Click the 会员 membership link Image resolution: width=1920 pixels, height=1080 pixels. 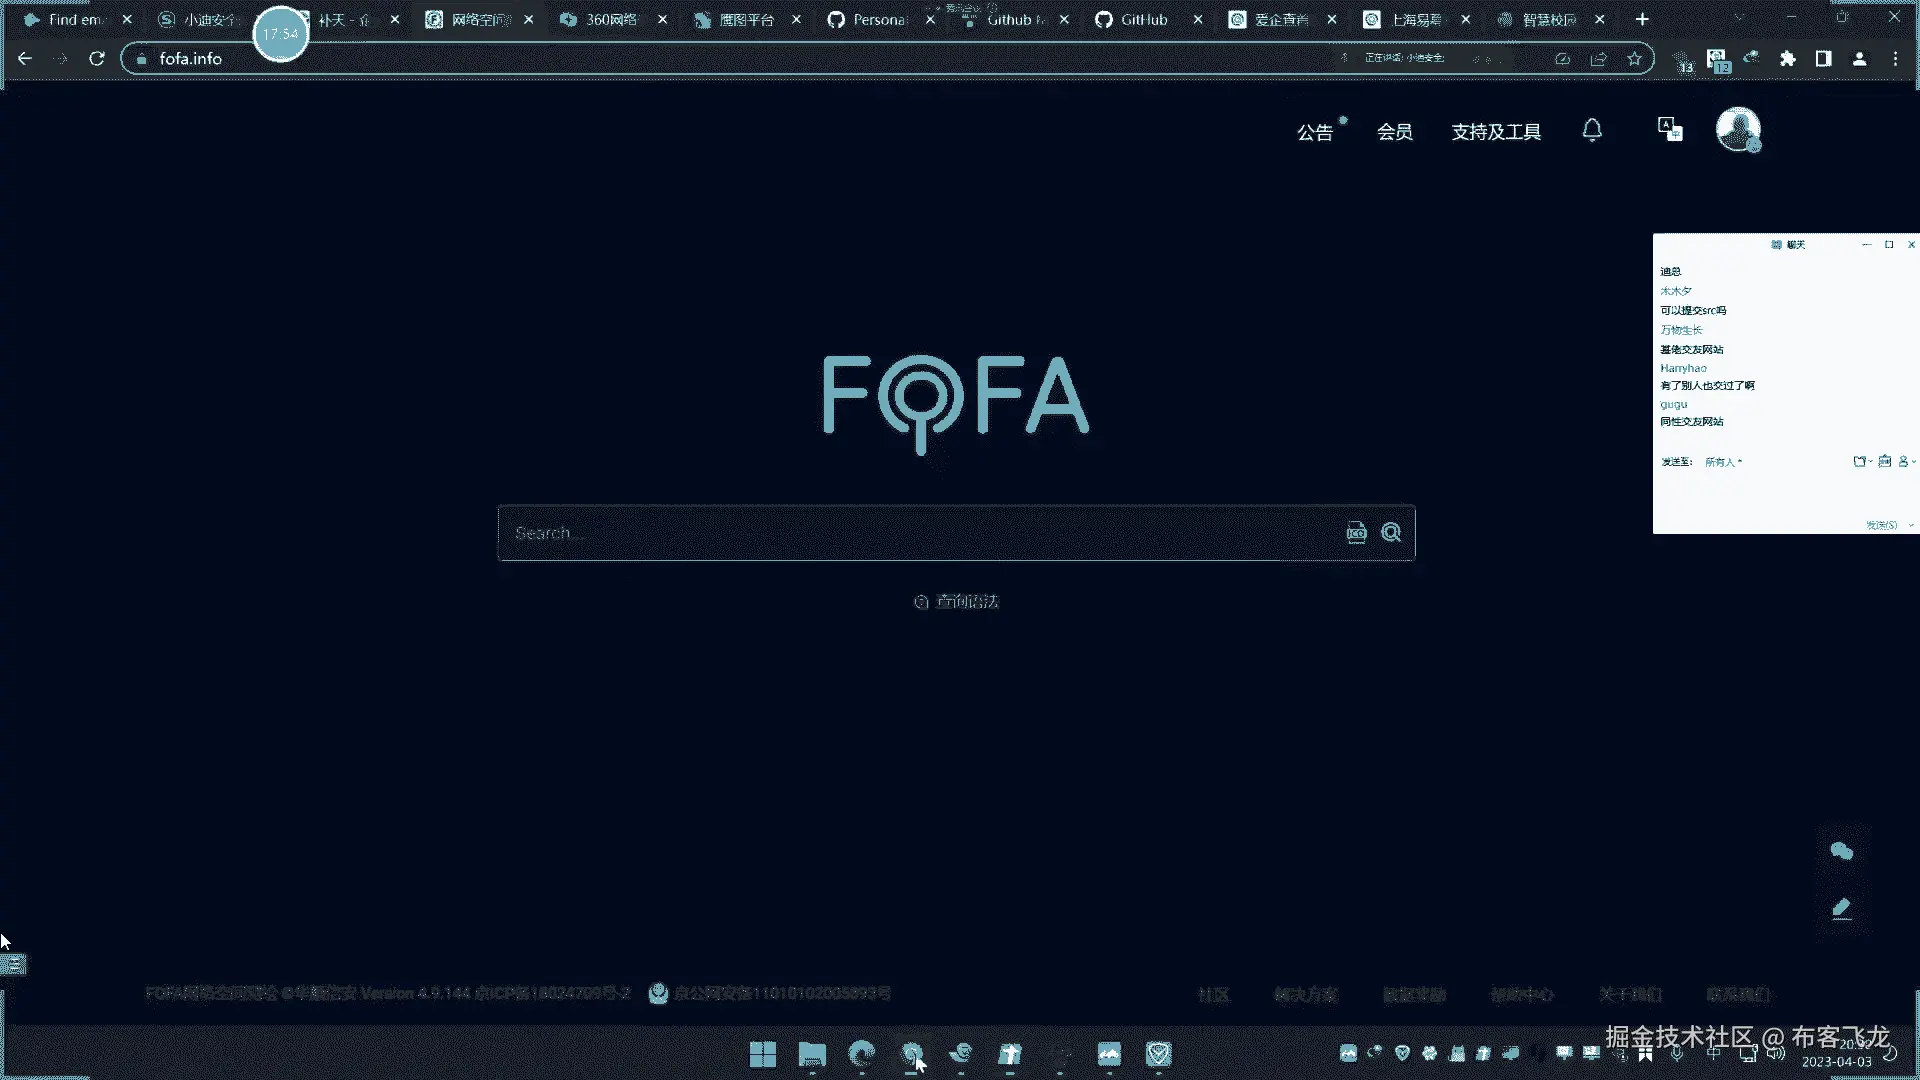pyautogui.click(x=1394, y=132)
